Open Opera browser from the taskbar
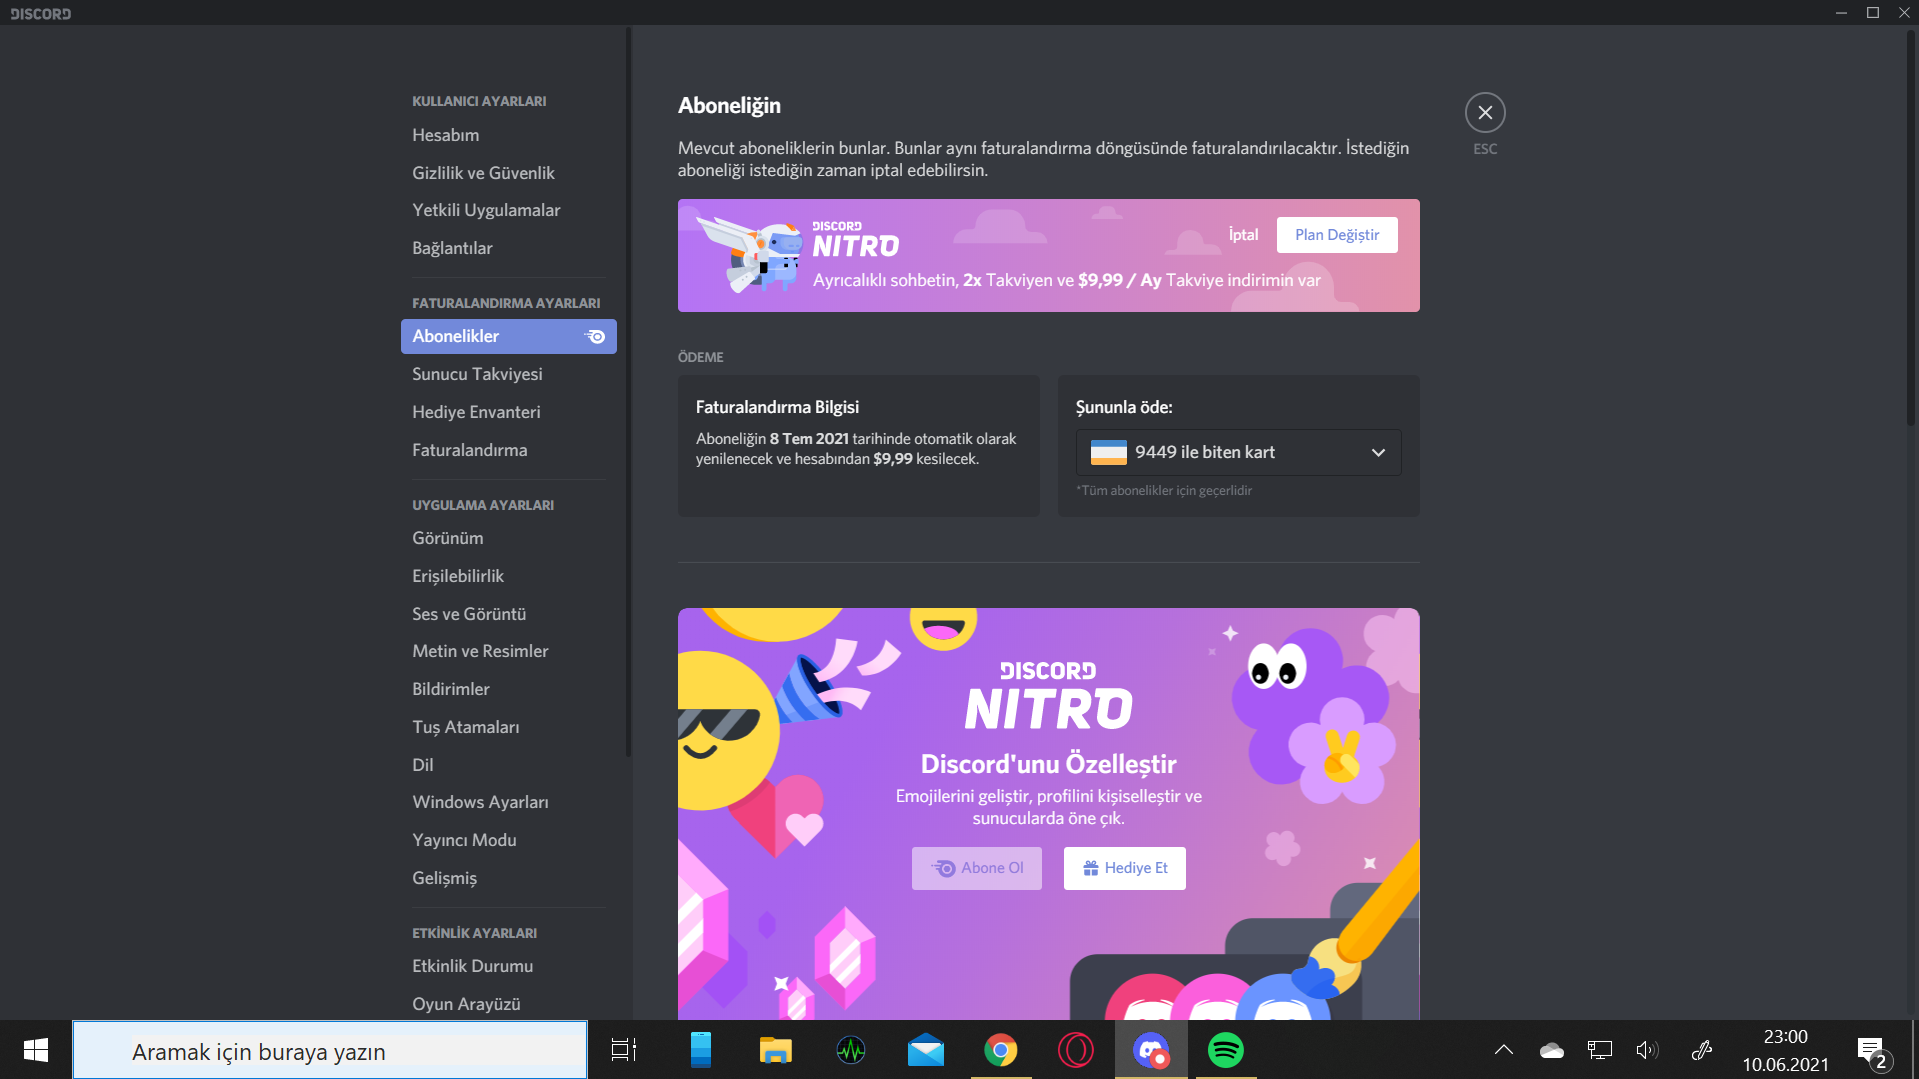Viewport: 1919px width, 1079px height. 1076,1050
